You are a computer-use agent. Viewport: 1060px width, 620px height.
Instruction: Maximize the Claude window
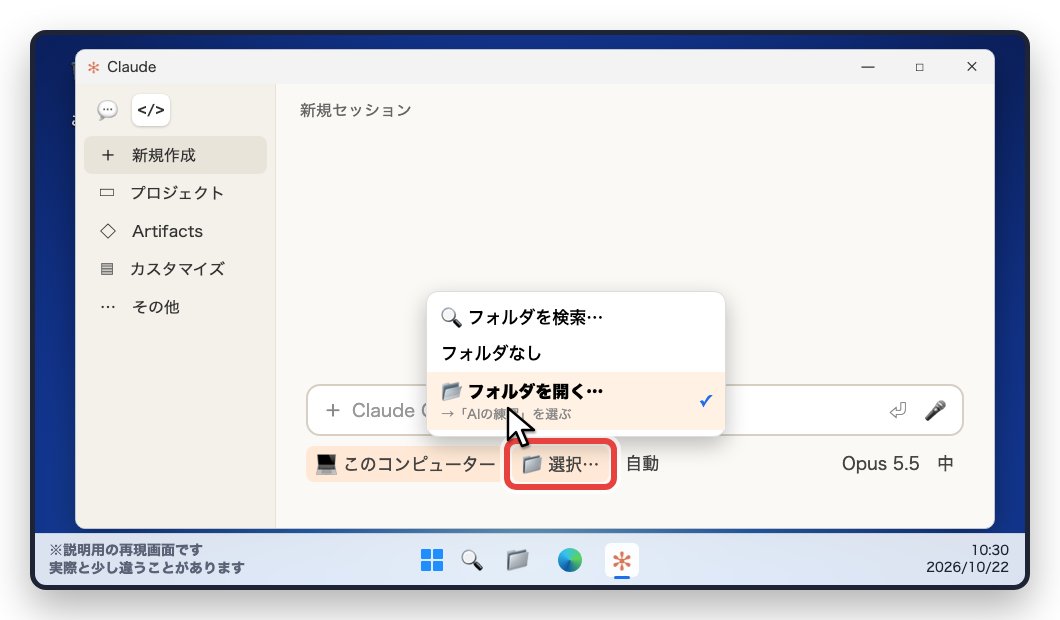(x=919, y=67)
